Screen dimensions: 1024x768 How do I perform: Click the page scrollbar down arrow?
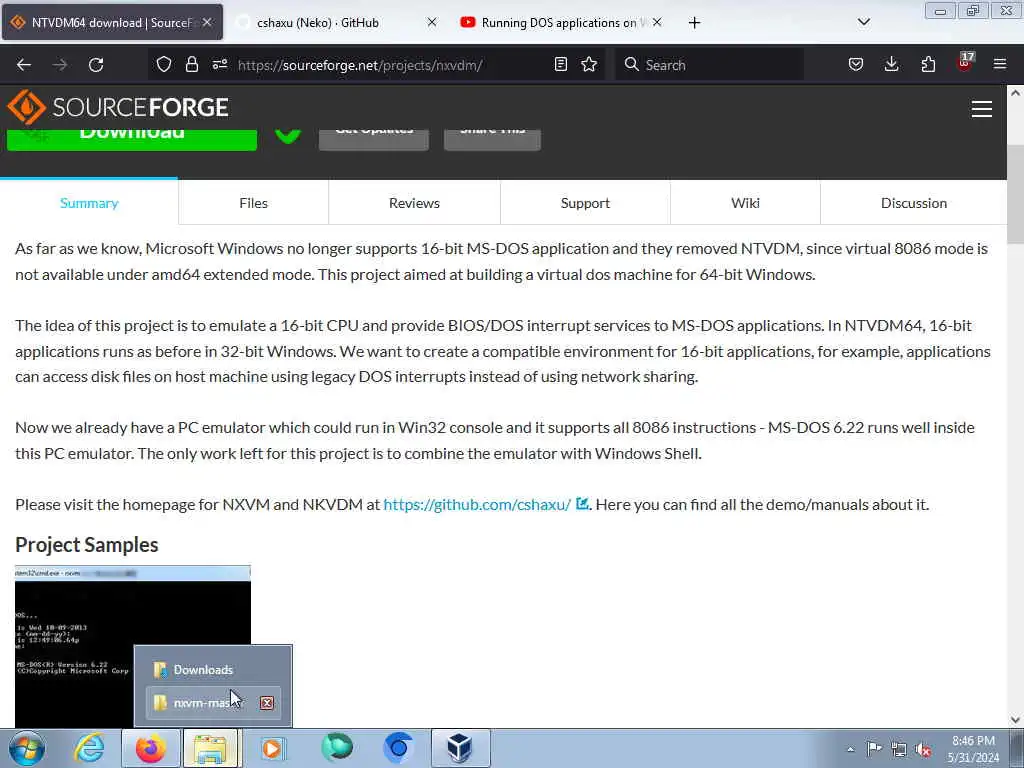point(1015,720)
